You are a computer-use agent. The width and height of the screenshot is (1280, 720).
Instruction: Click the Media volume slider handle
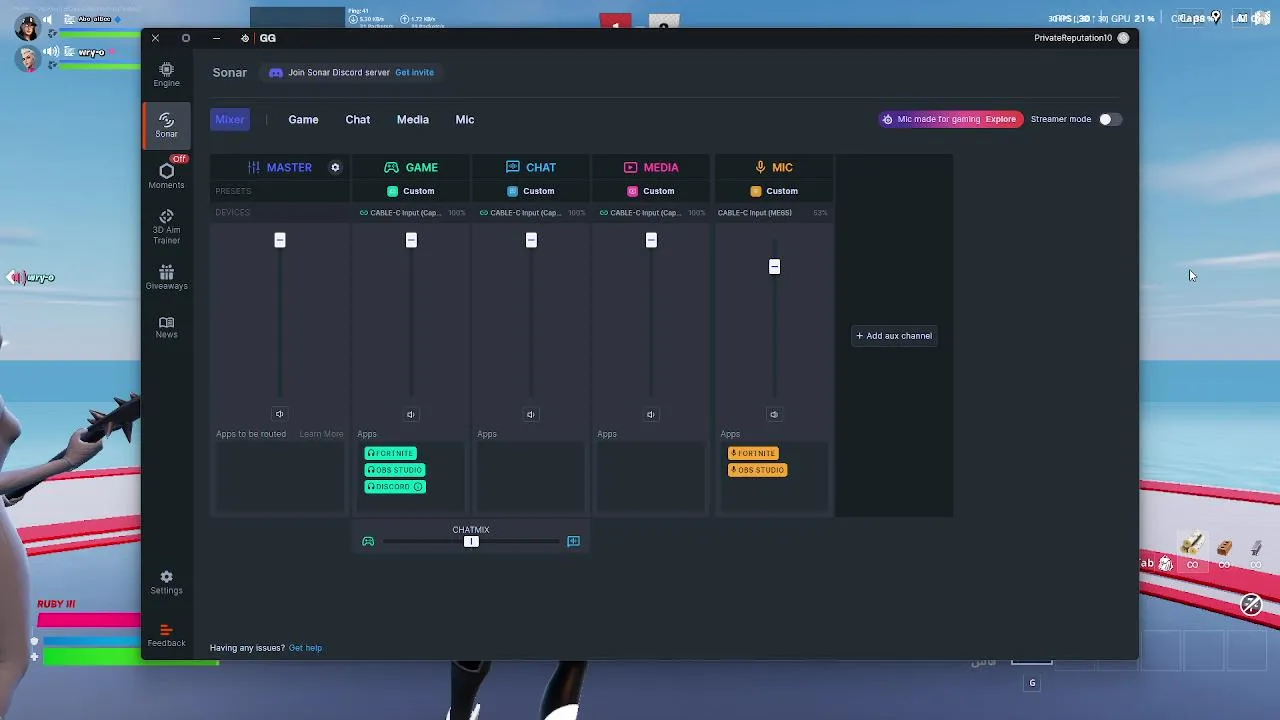651,240
